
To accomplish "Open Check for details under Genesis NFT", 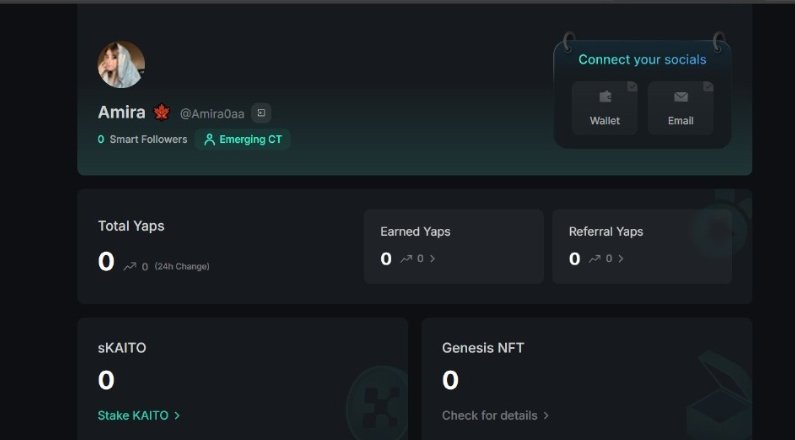I will coord(495,416).
